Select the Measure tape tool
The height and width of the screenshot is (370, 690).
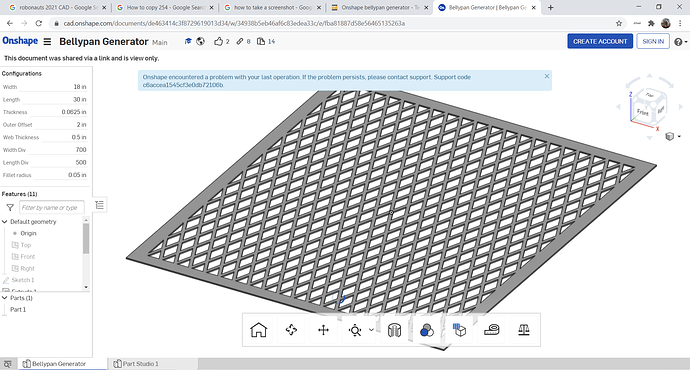[492, 330]
